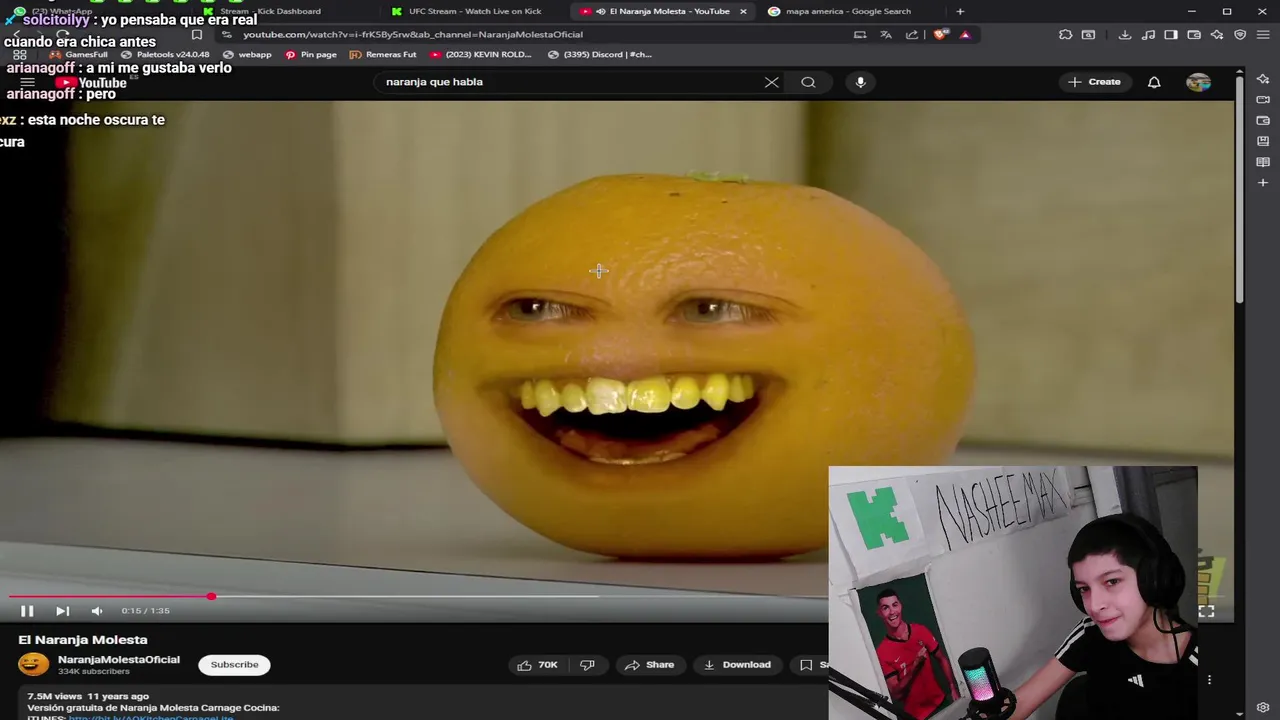Screen dimensions: 1280x720
Task: Open the apps grid in bookmarks bar
Action: [x=19, y=55]
